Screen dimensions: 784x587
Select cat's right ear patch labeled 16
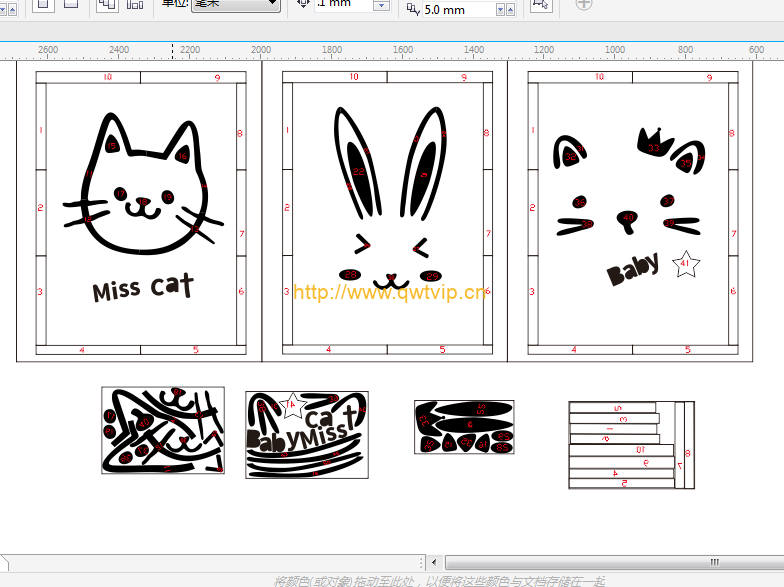pos(182,154)
